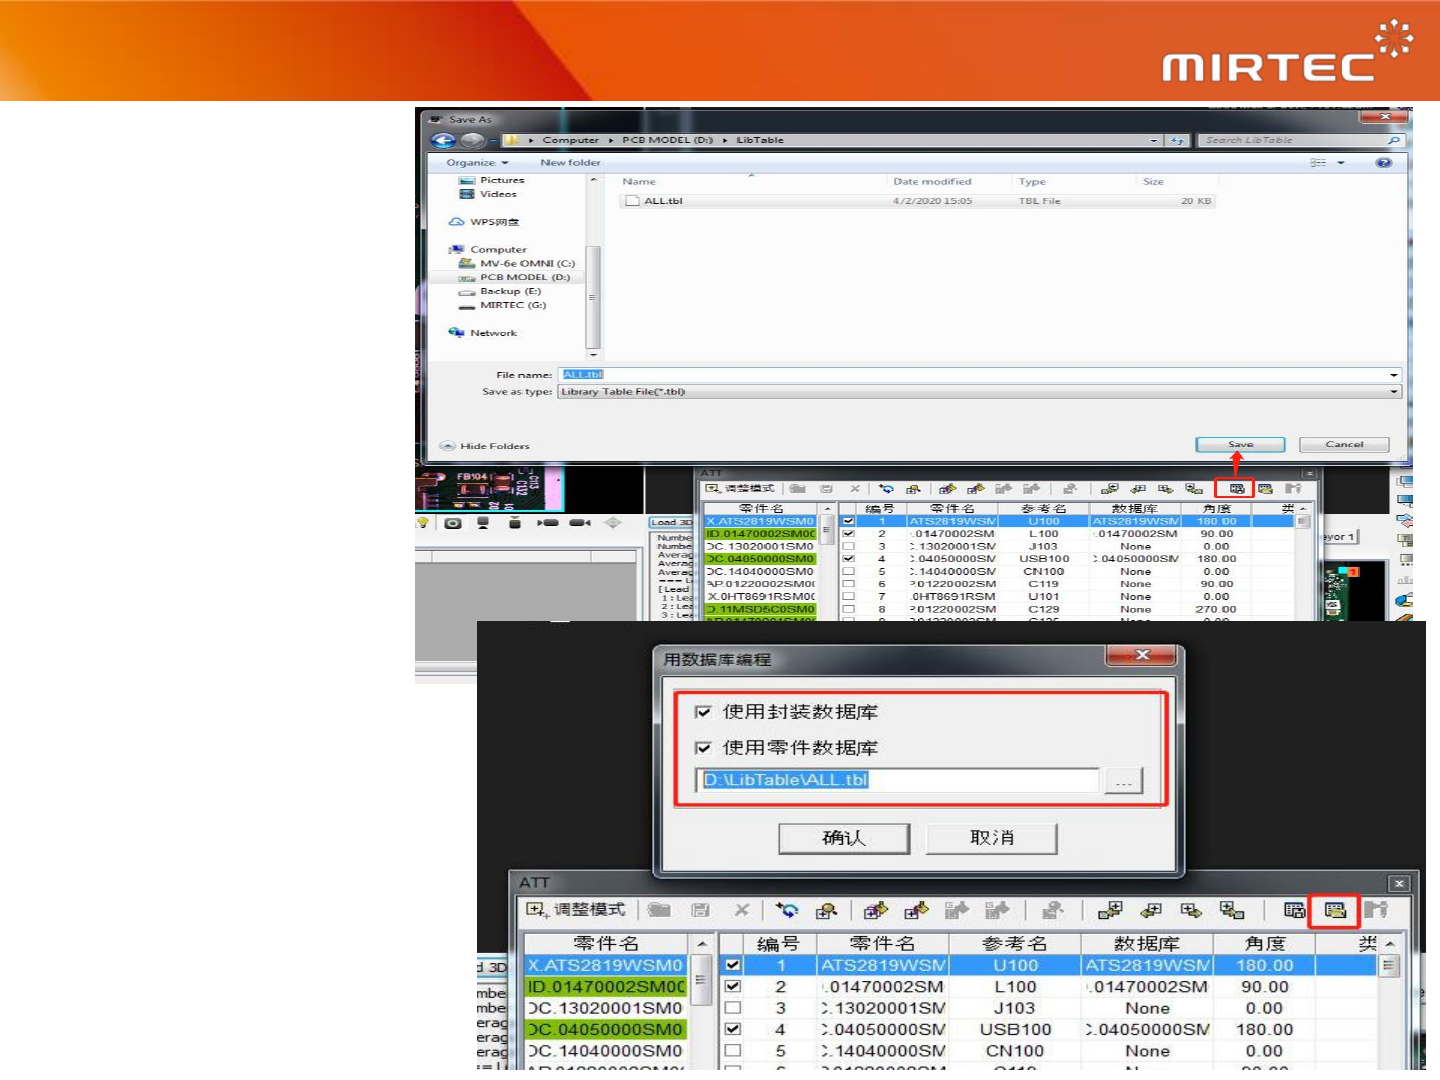Click 调整模式 adjust mode button in lower ATT toolbar
The height and width of the screenshot is (1080, 1440).
(577, 909)
